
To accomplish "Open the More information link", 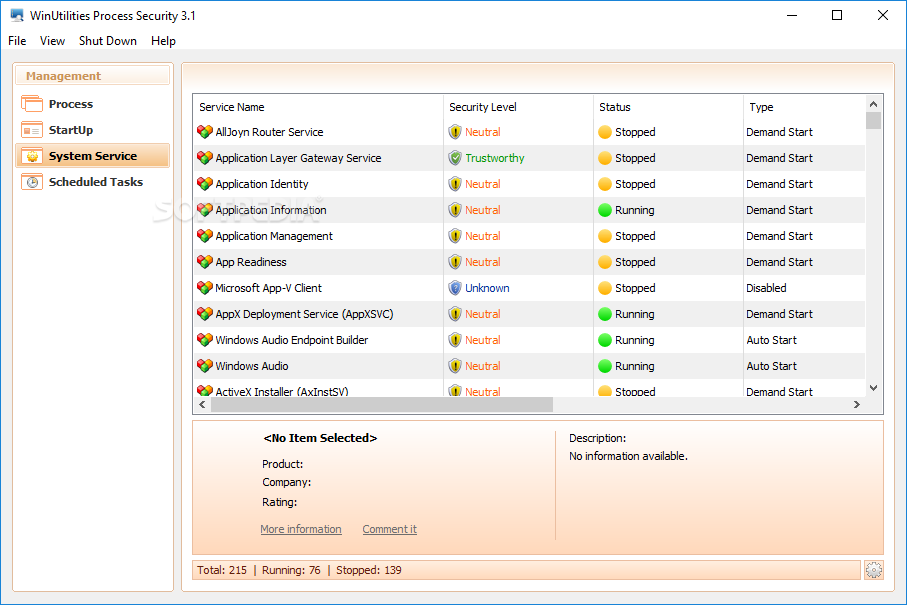I will 301,529.
